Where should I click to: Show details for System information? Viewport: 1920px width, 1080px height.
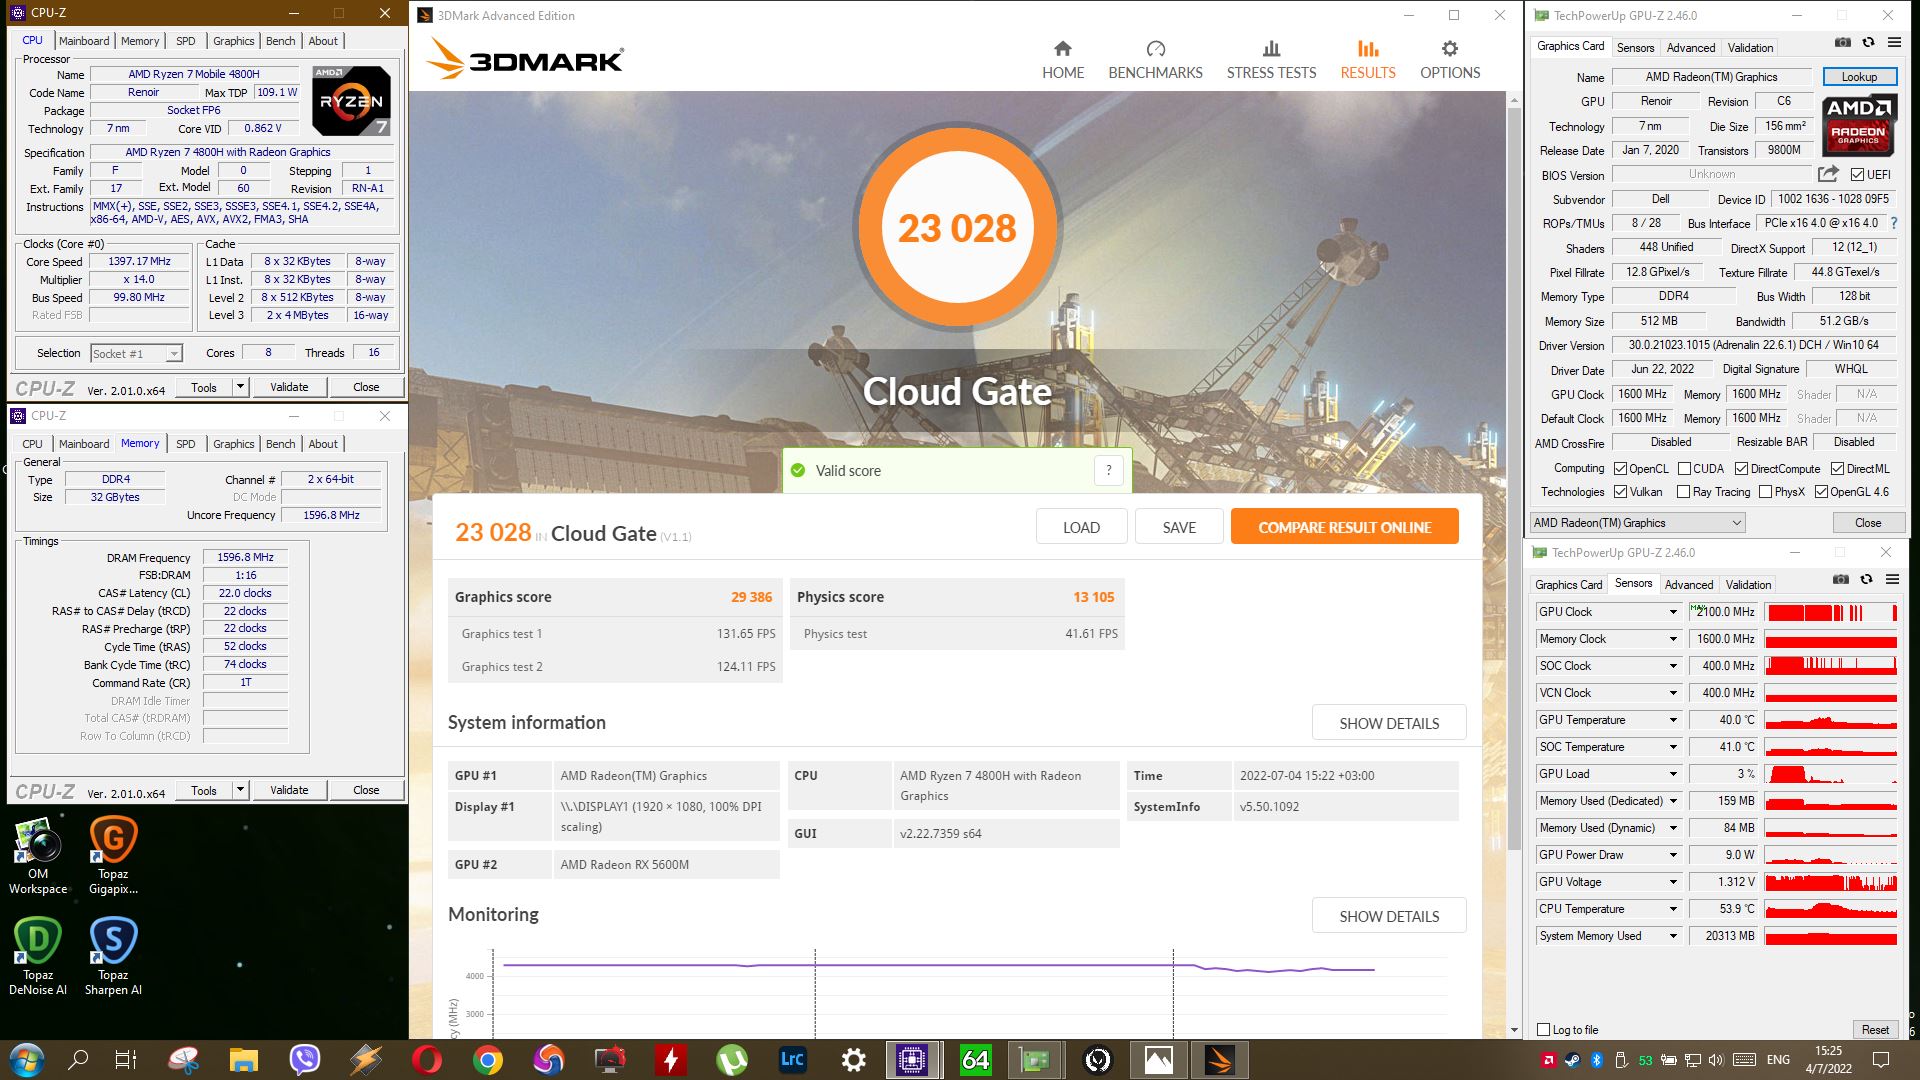[x=1389, y=723]
